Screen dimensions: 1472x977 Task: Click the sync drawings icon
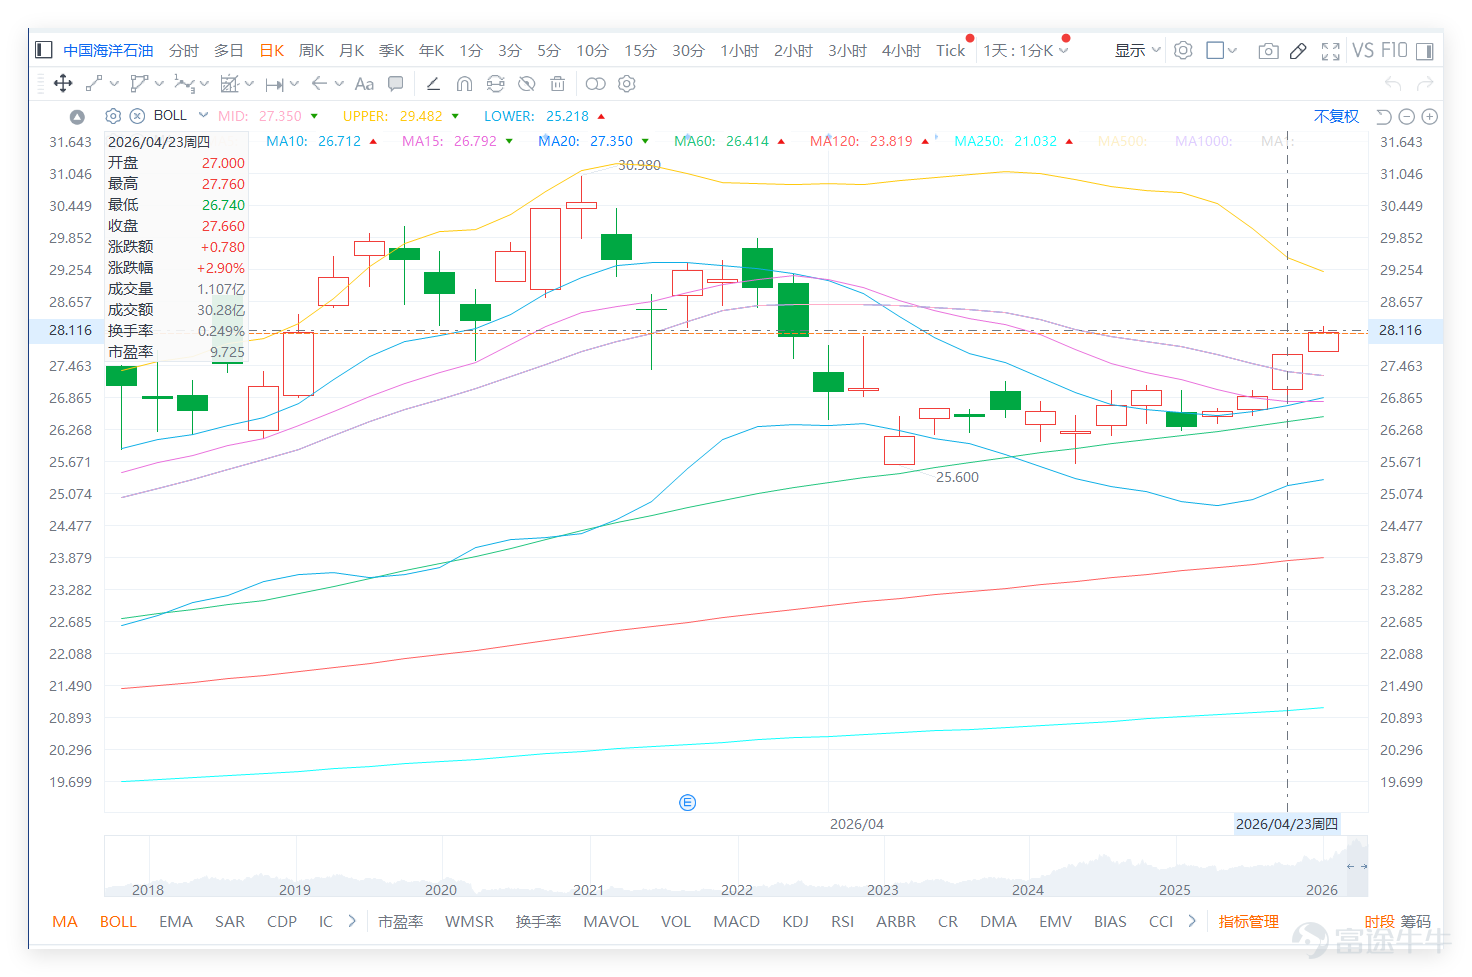point(495,84)
